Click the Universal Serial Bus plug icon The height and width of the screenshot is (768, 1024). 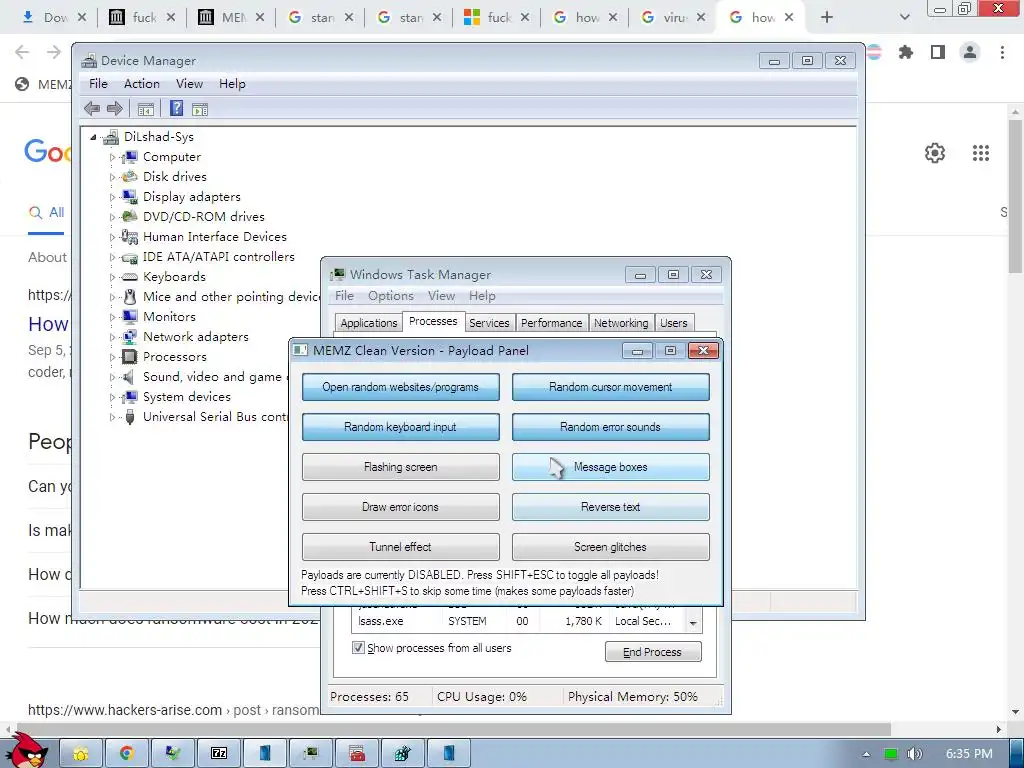(130, 417)
